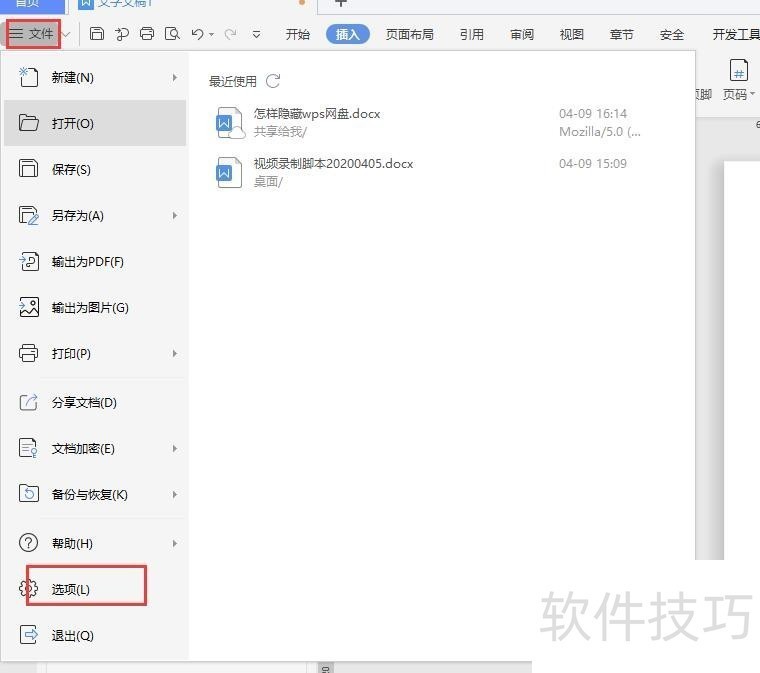Open 选项(L) settings entry

[95, 589]
